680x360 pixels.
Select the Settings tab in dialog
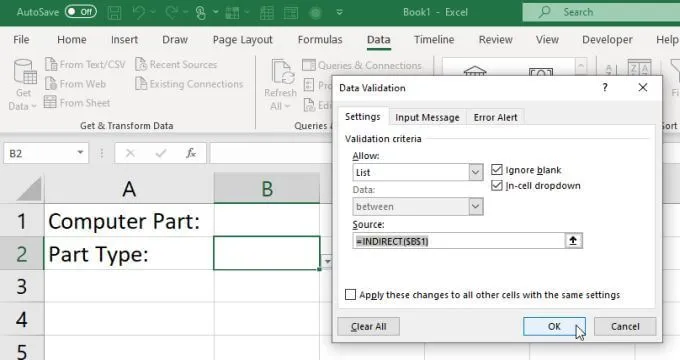[x=363, y=117]
